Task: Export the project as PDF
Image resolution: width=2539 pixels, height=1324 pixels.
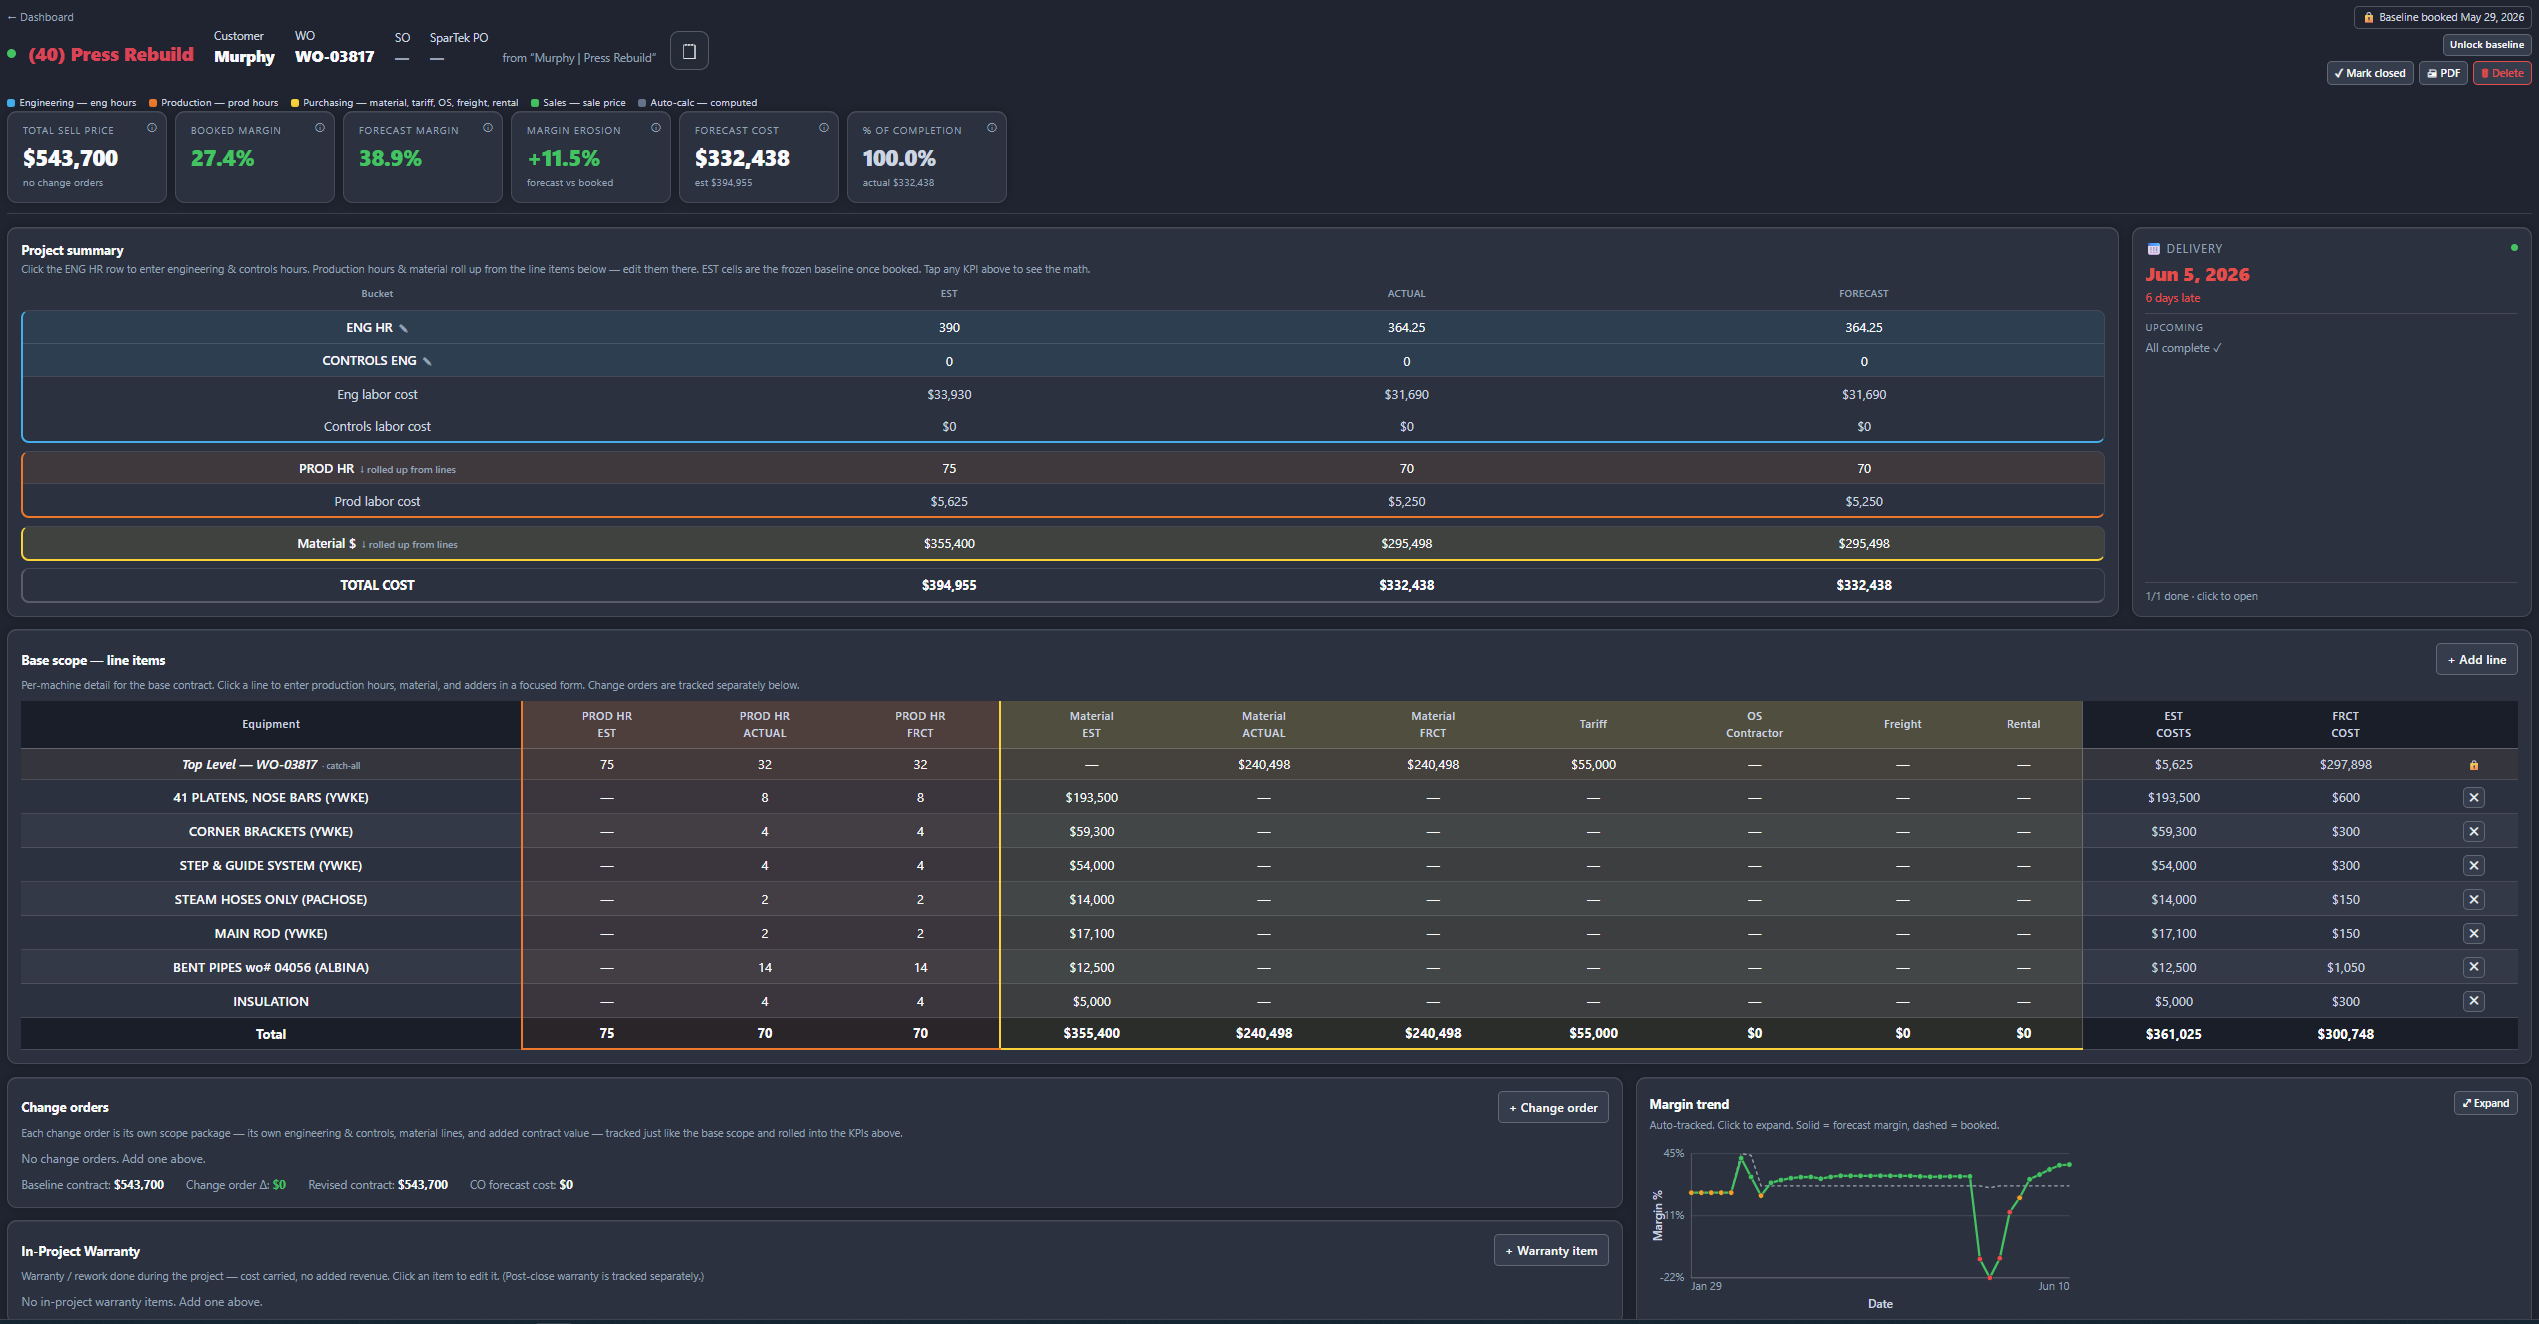Action: coord(2443,73)
